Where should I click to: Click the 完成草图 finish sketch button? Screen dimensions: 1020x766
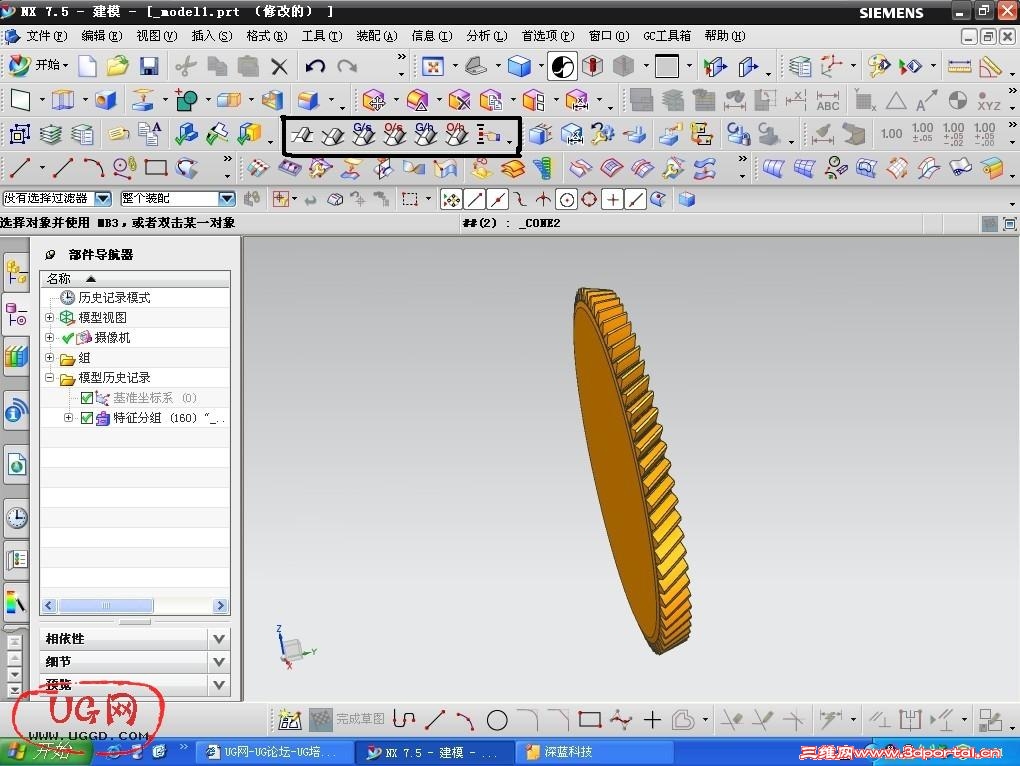click(347, 719)
